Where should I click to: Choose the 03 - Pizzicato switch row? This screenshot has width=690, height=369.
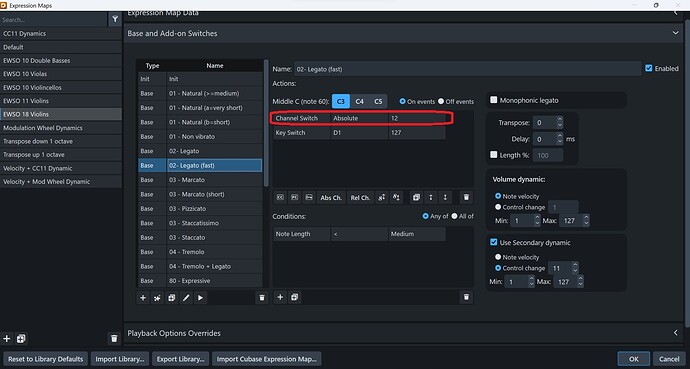pos(200,208)
